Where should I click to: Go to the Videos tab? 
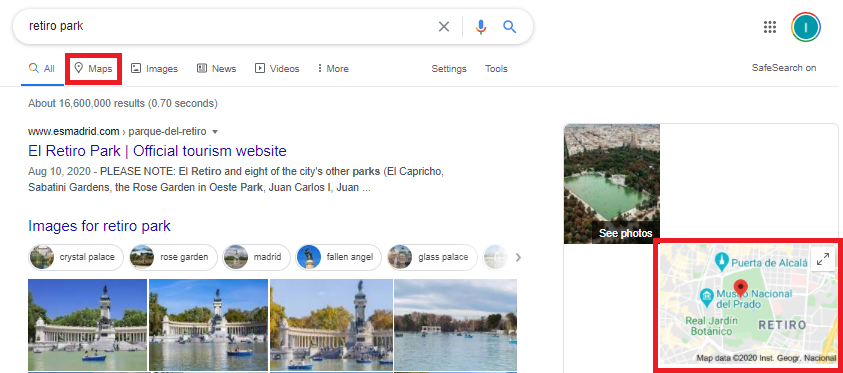click(277, 69)
